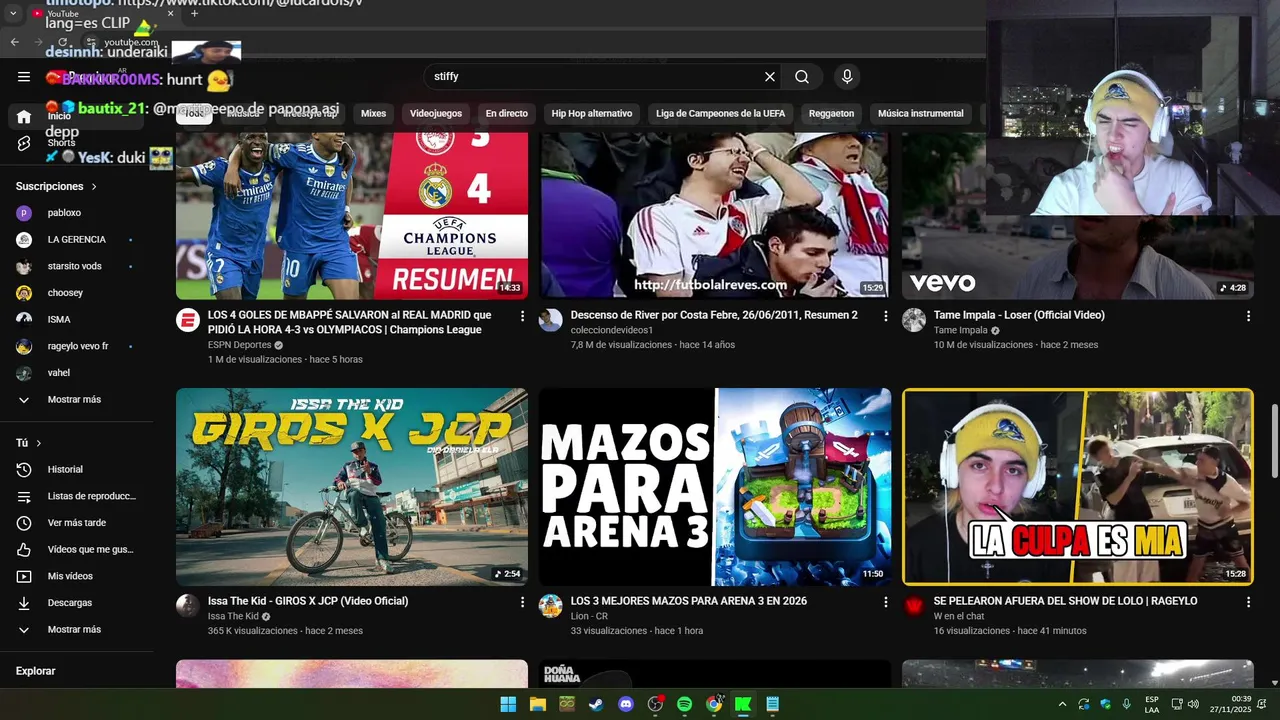Image resolution: width=1280 pixels, height=720 pixels.
Task: Open options menu for Descenso de River video
Action: click(x=885, y=316)
